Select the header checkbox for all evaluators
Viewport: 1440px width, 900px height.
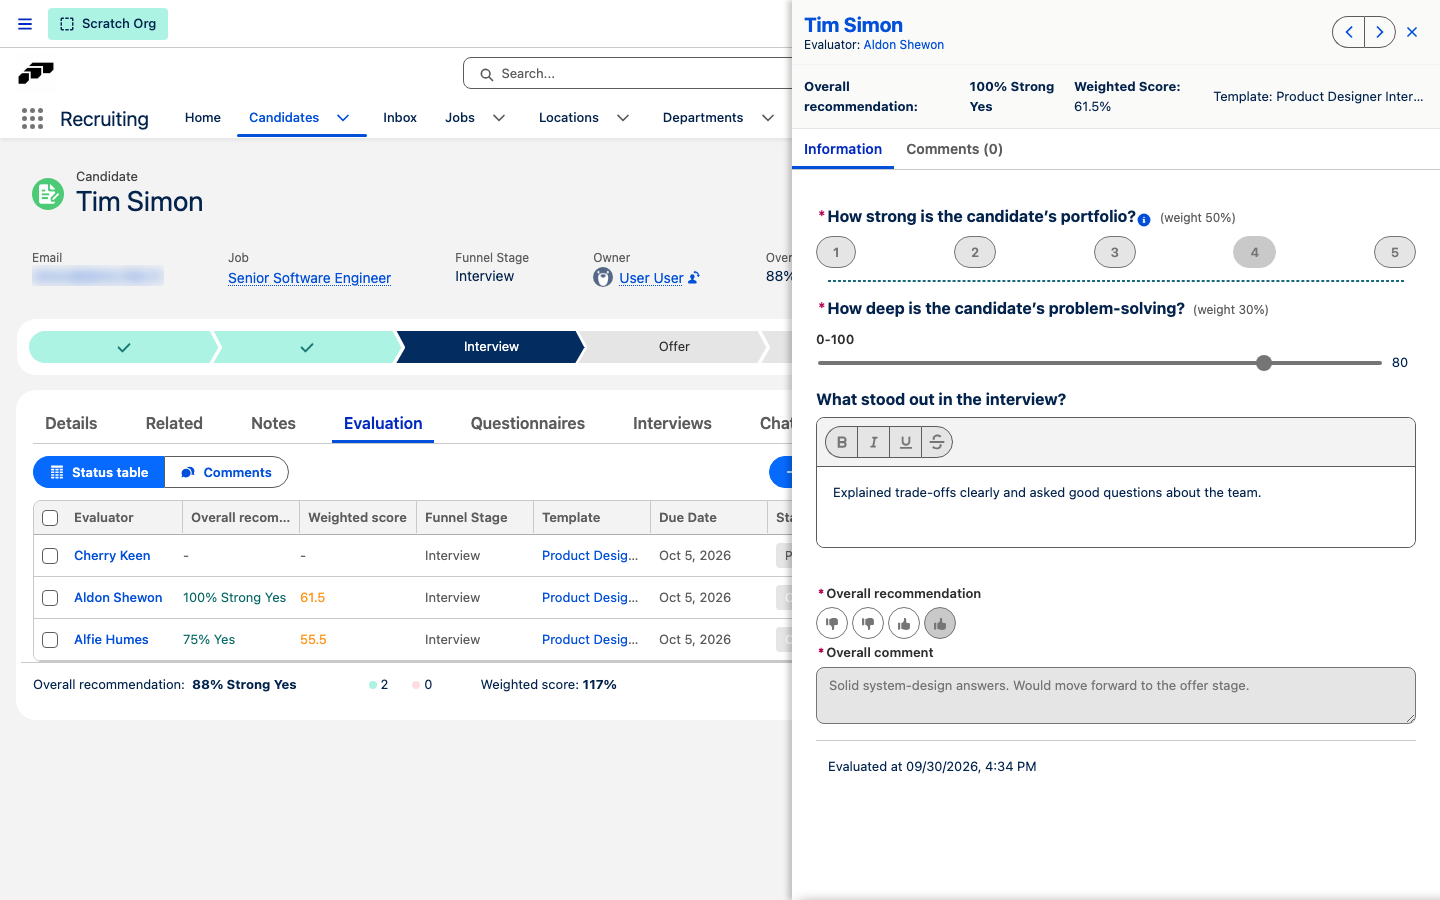point(50,518)
